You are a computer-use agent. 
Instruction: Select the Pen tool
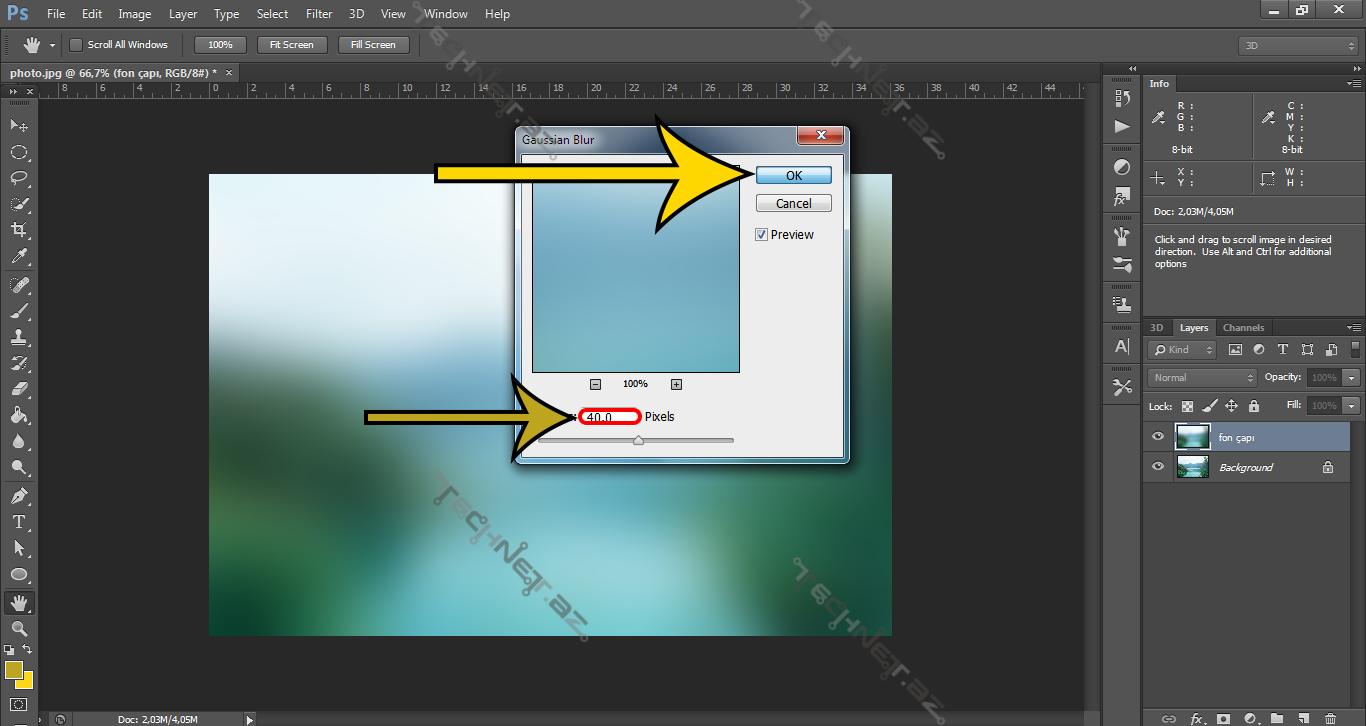pyautogui.click(x=19, y=496)
